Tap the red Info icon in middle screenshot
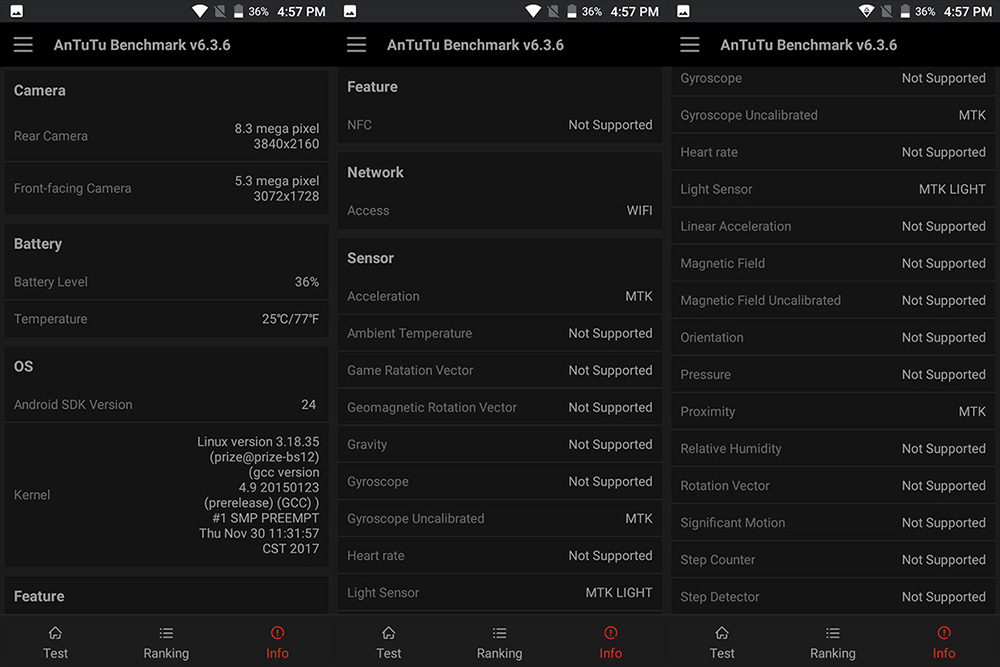The height and width of the screenshot is (667, 1000). pos(610,633)
